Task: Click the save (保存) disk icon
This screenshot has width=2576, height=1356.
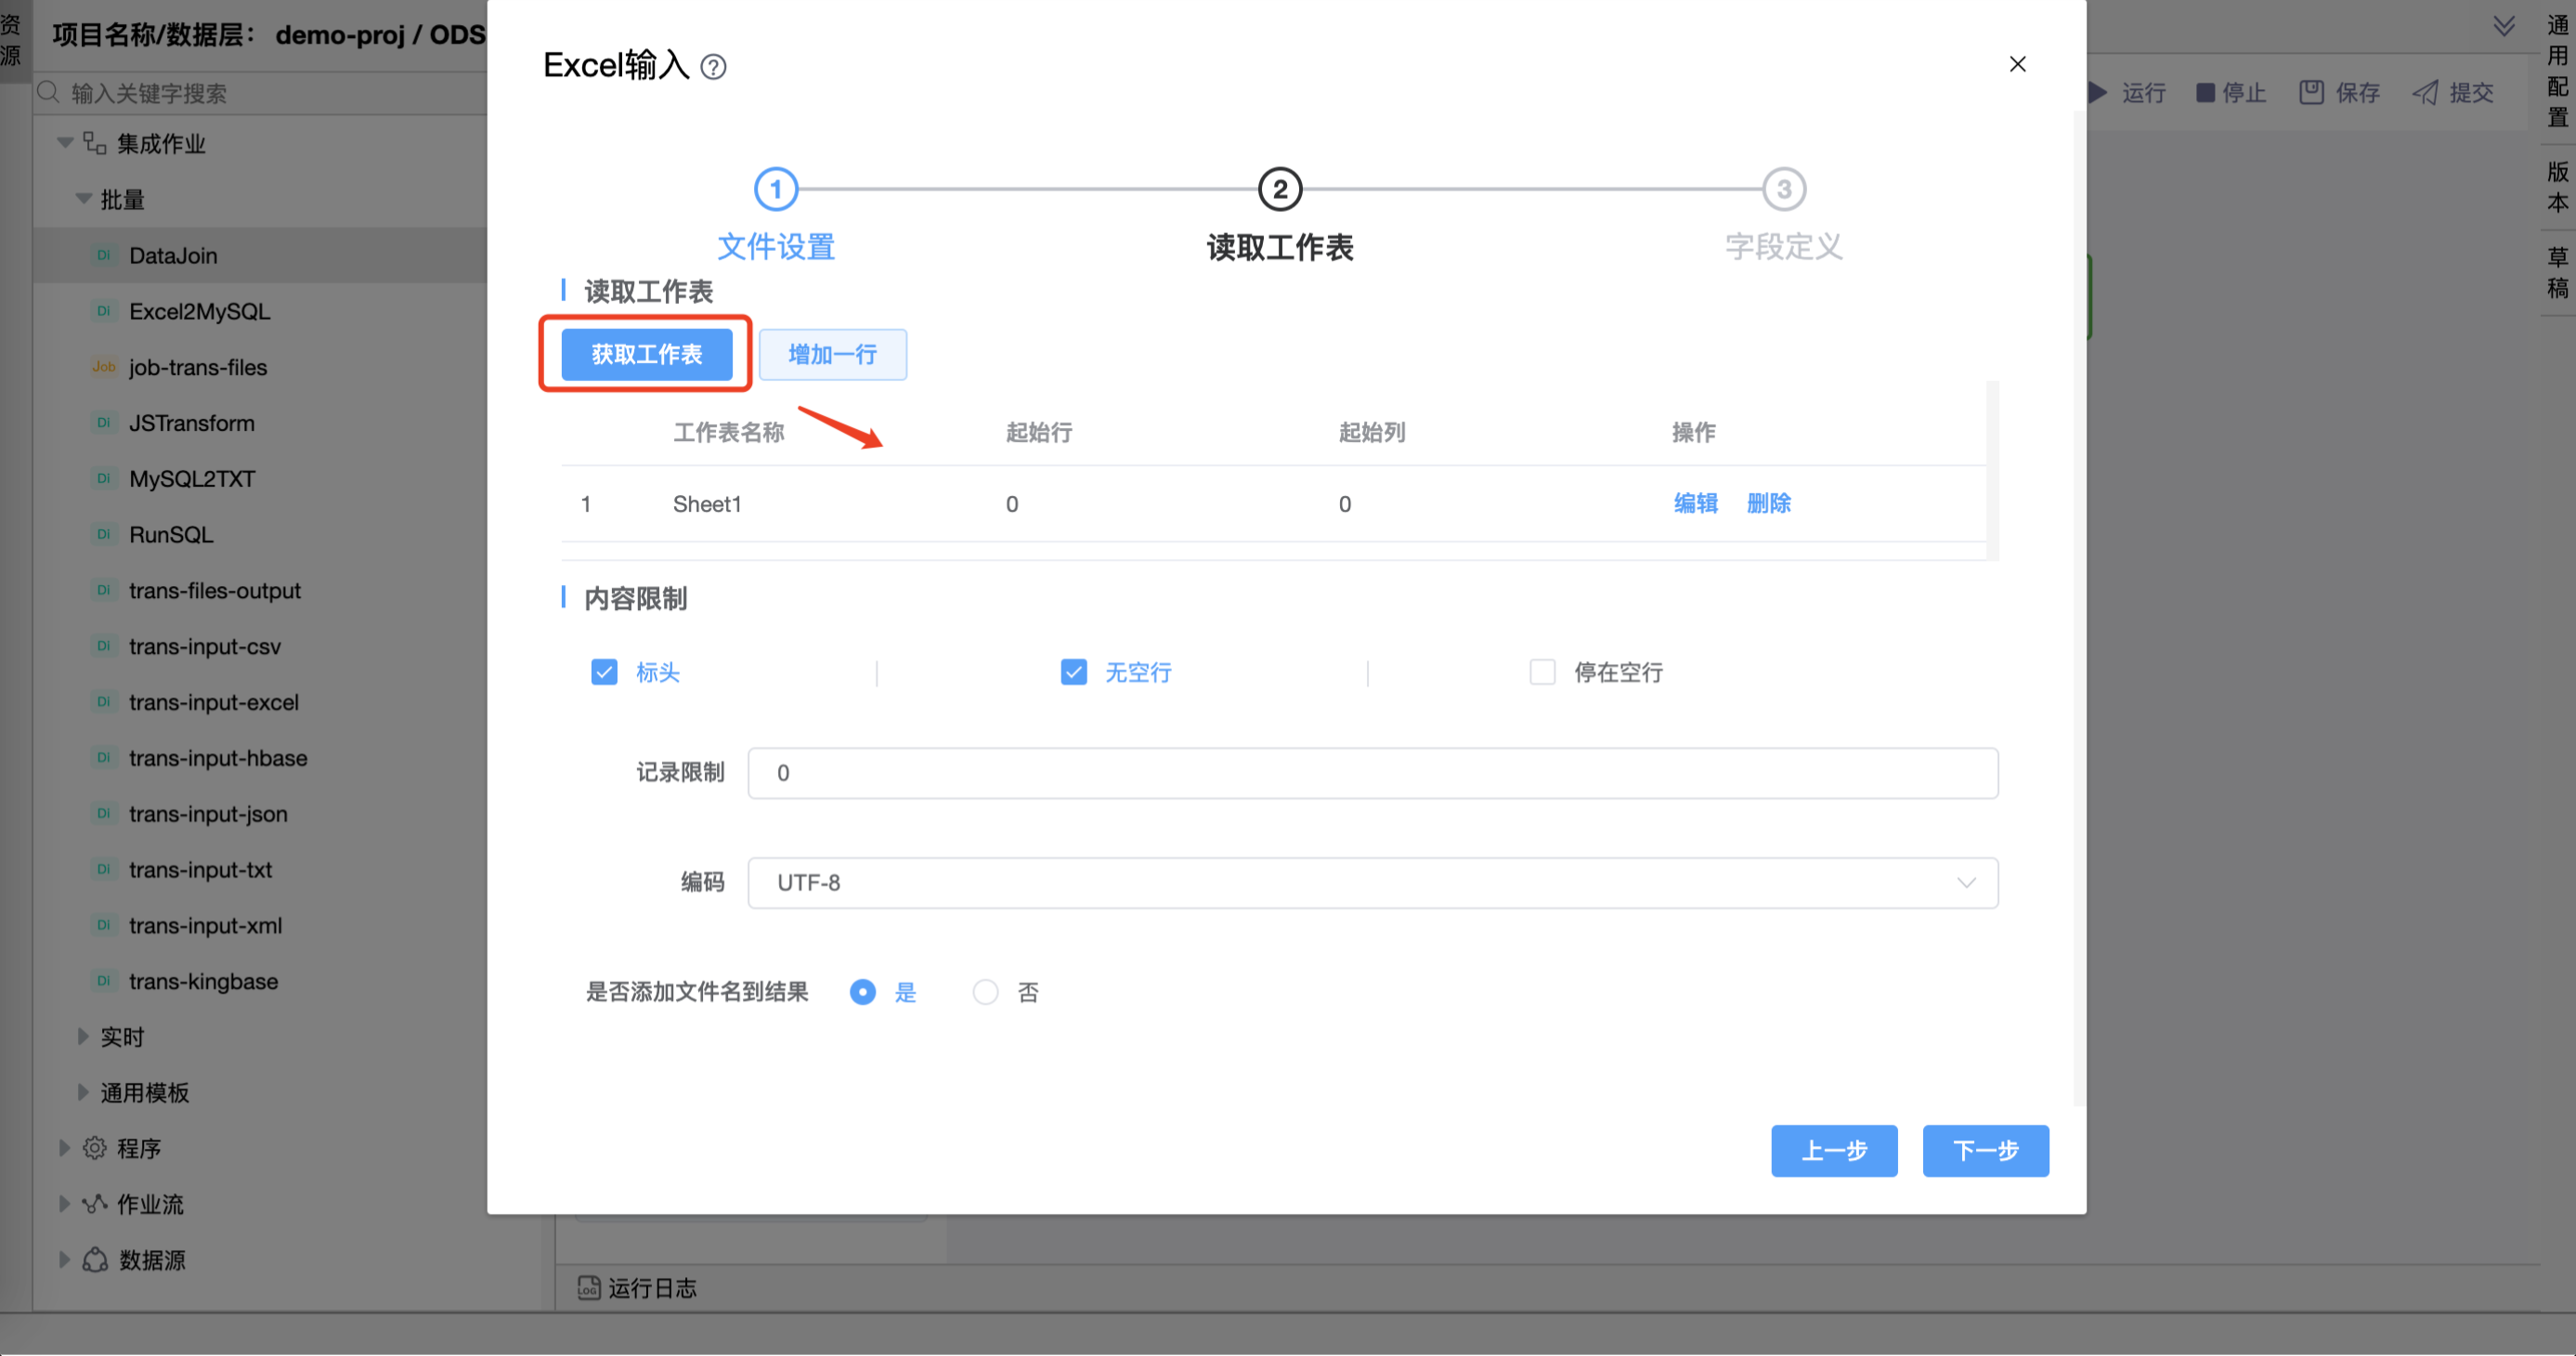Action: point(2311,93)
